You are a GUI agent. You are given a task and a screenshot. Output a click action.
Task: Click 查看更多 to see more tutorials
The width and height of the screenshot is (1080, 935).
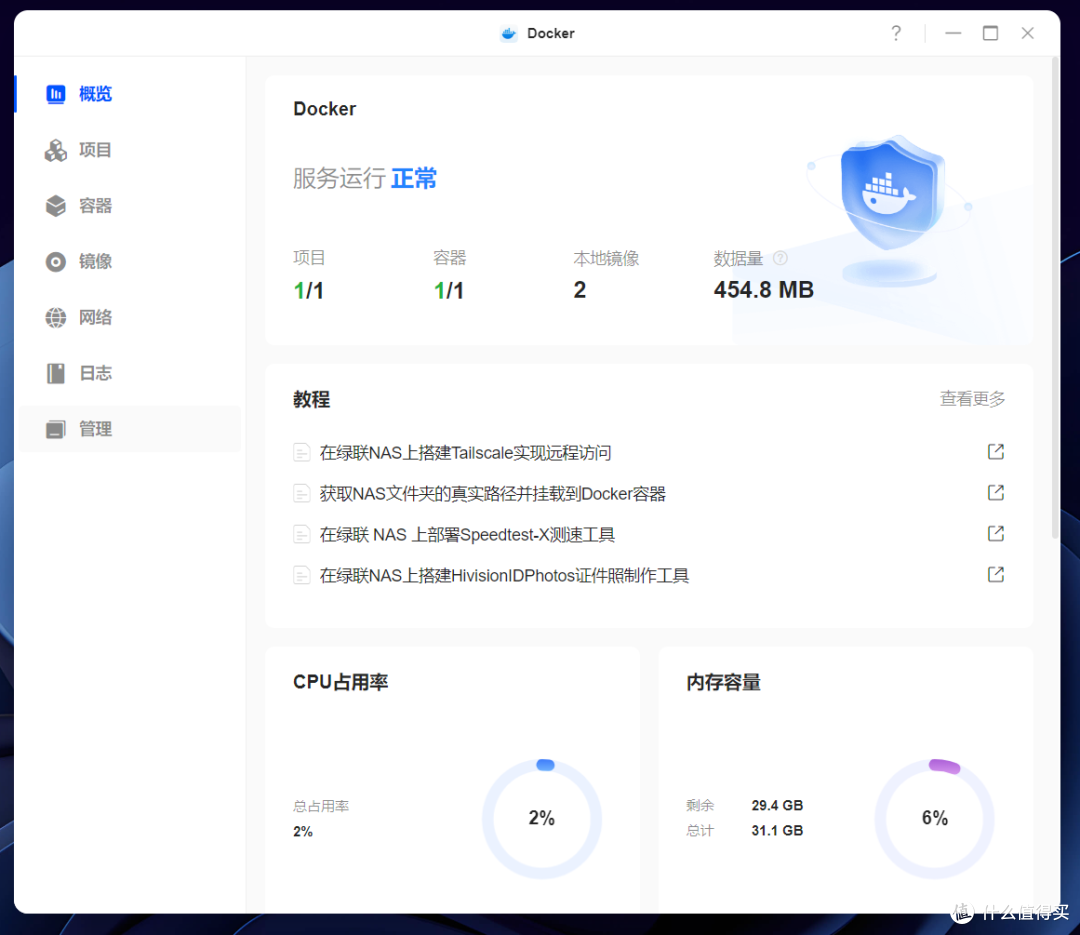click(x=972, y=399)
